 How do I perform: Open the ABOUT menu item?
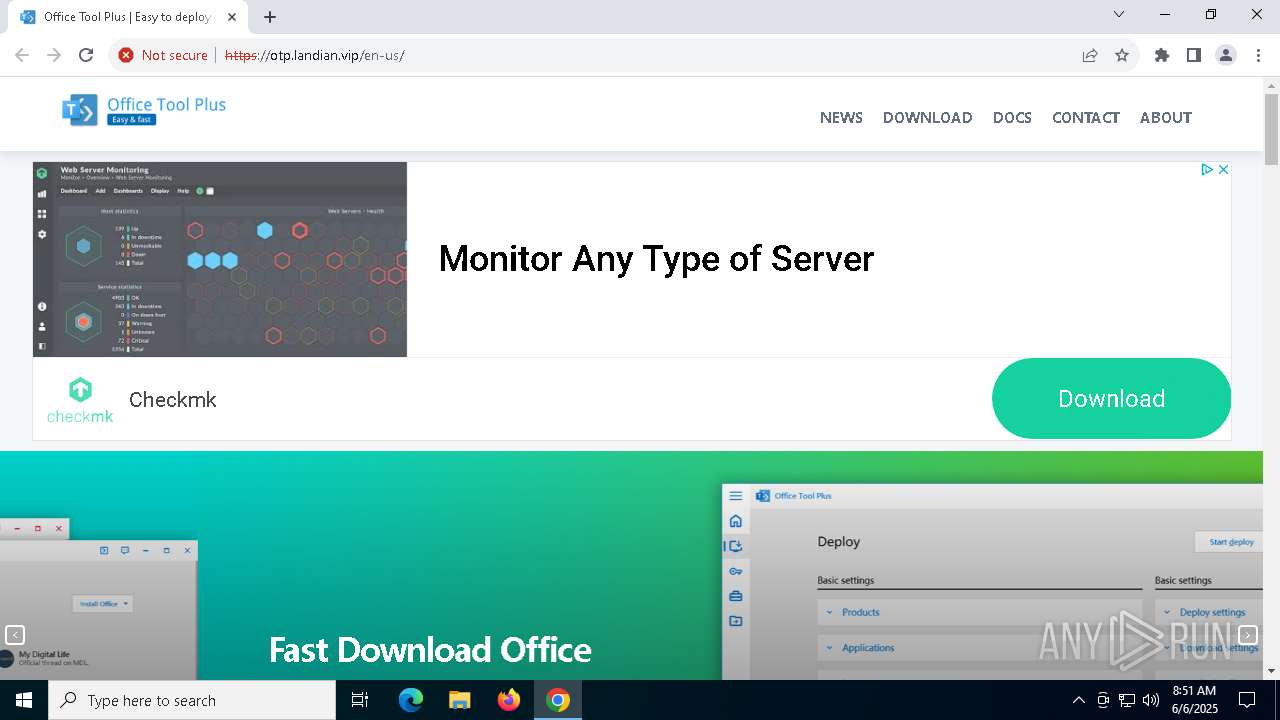coord(1165,117)
